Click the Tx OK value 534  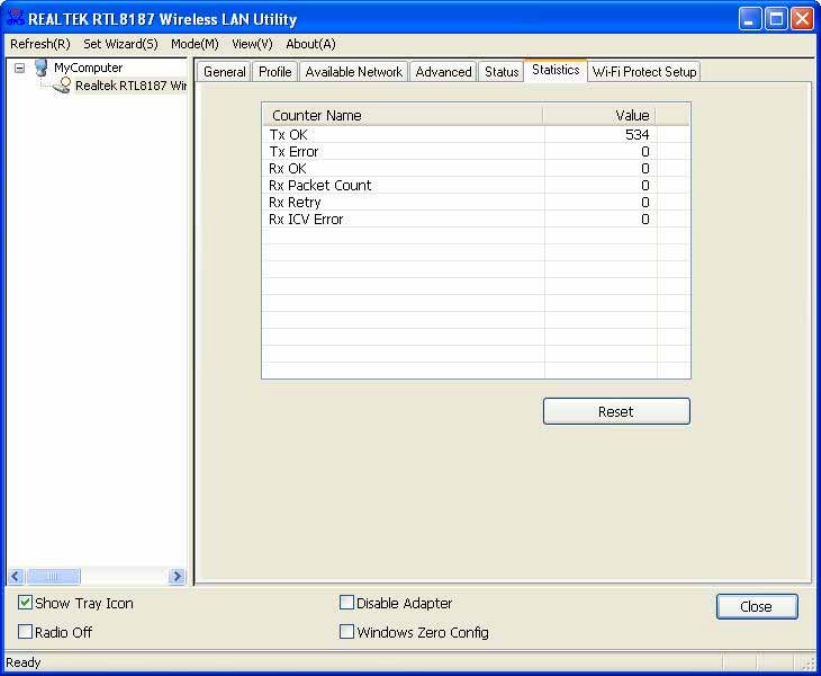637,135
